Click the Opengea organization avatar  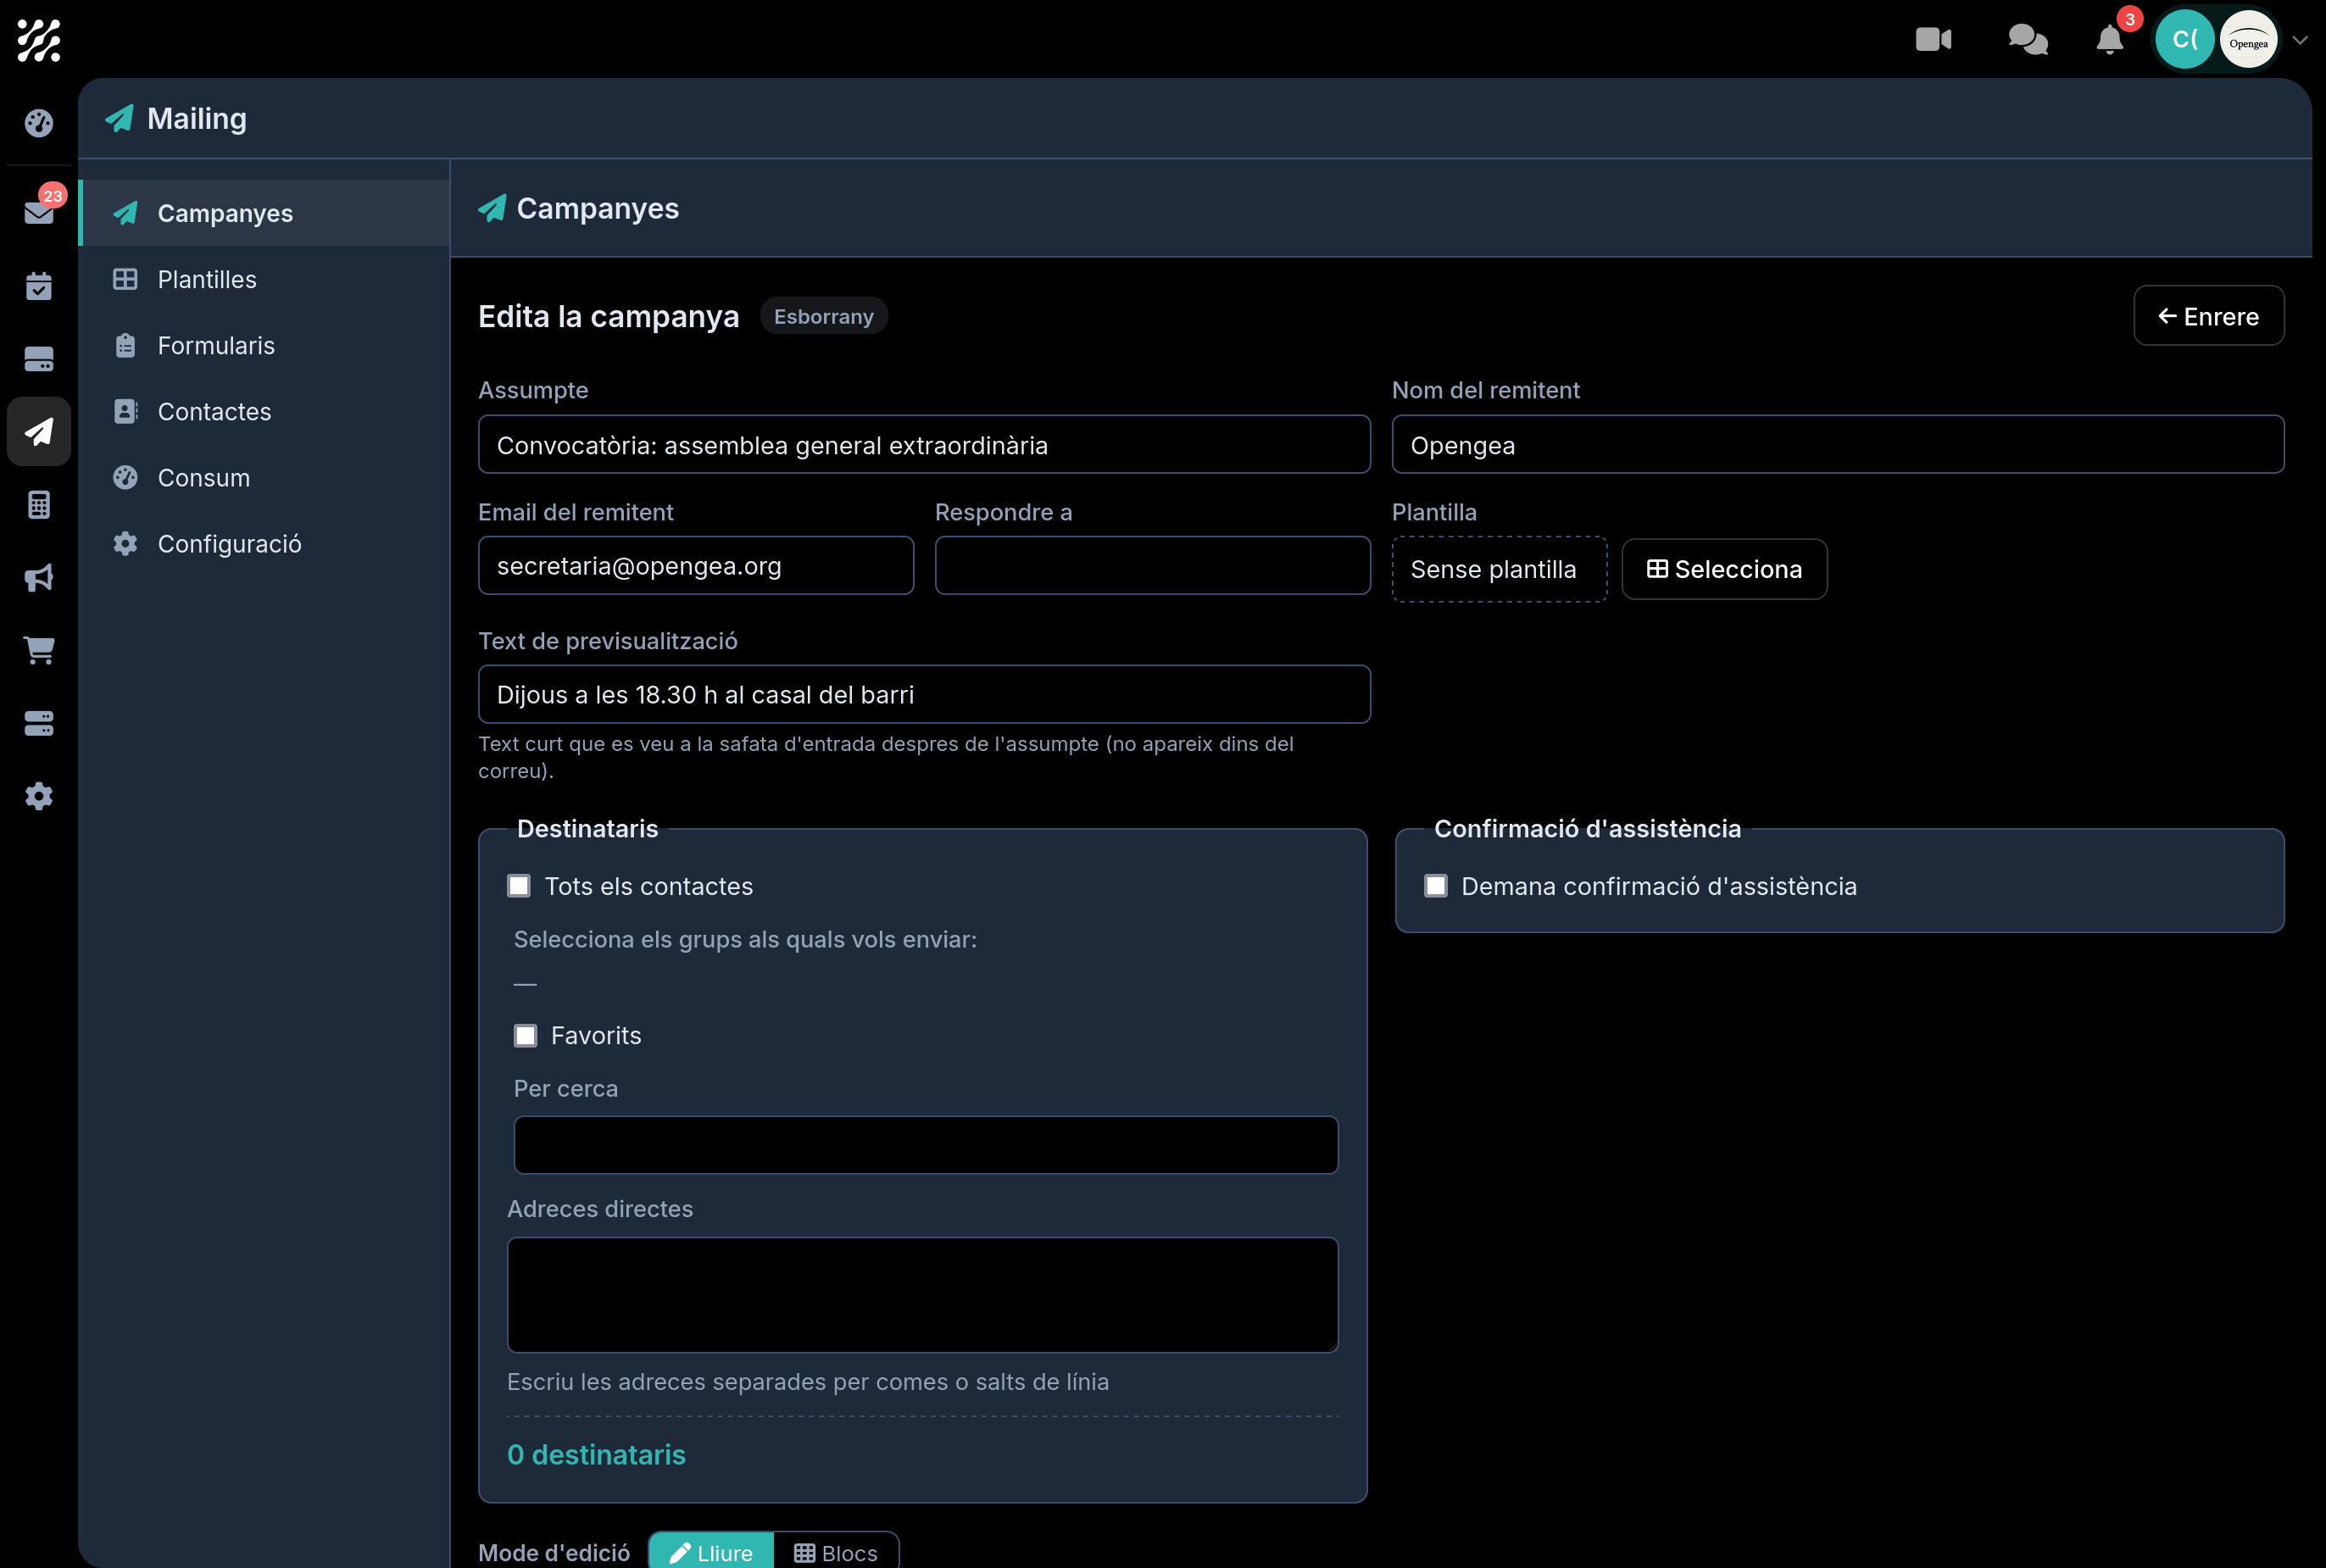point(2248,39)
